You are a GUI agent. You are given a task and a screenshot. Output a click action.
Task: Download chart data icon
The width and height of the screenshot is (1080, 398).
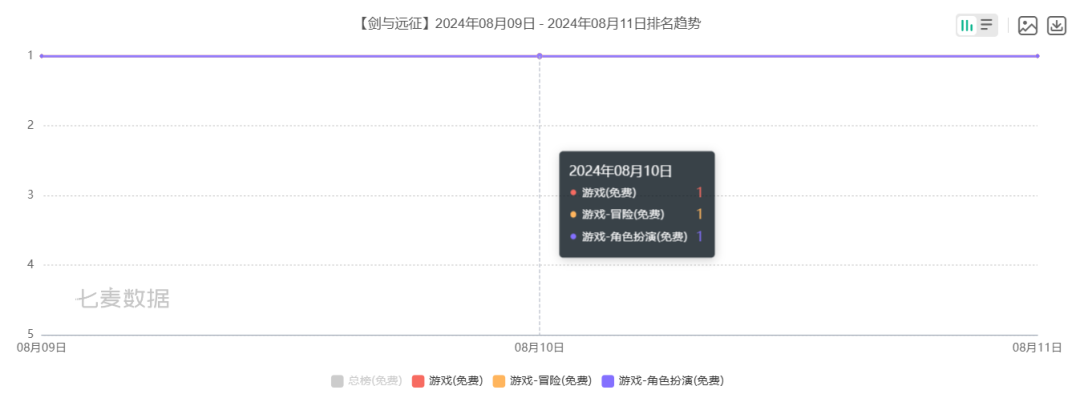tap(1057, 25)
